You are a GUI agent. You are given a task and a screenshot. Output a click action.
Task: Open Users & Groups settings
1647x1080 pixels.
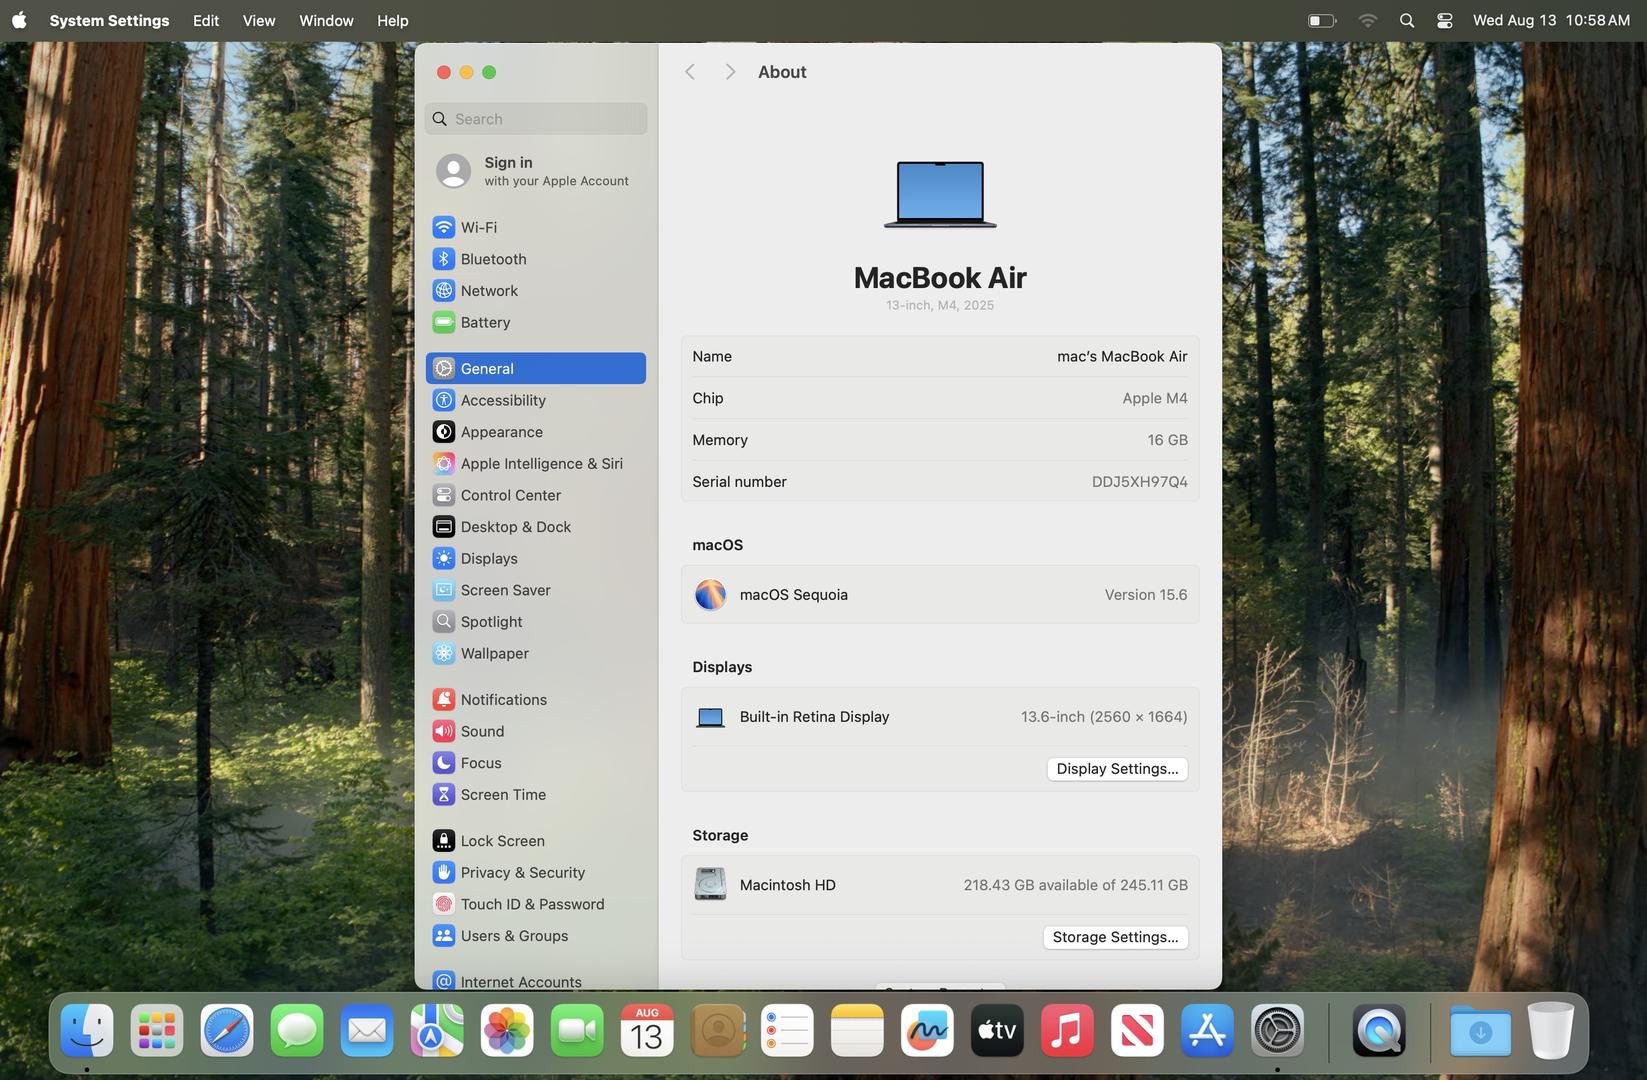535,936
